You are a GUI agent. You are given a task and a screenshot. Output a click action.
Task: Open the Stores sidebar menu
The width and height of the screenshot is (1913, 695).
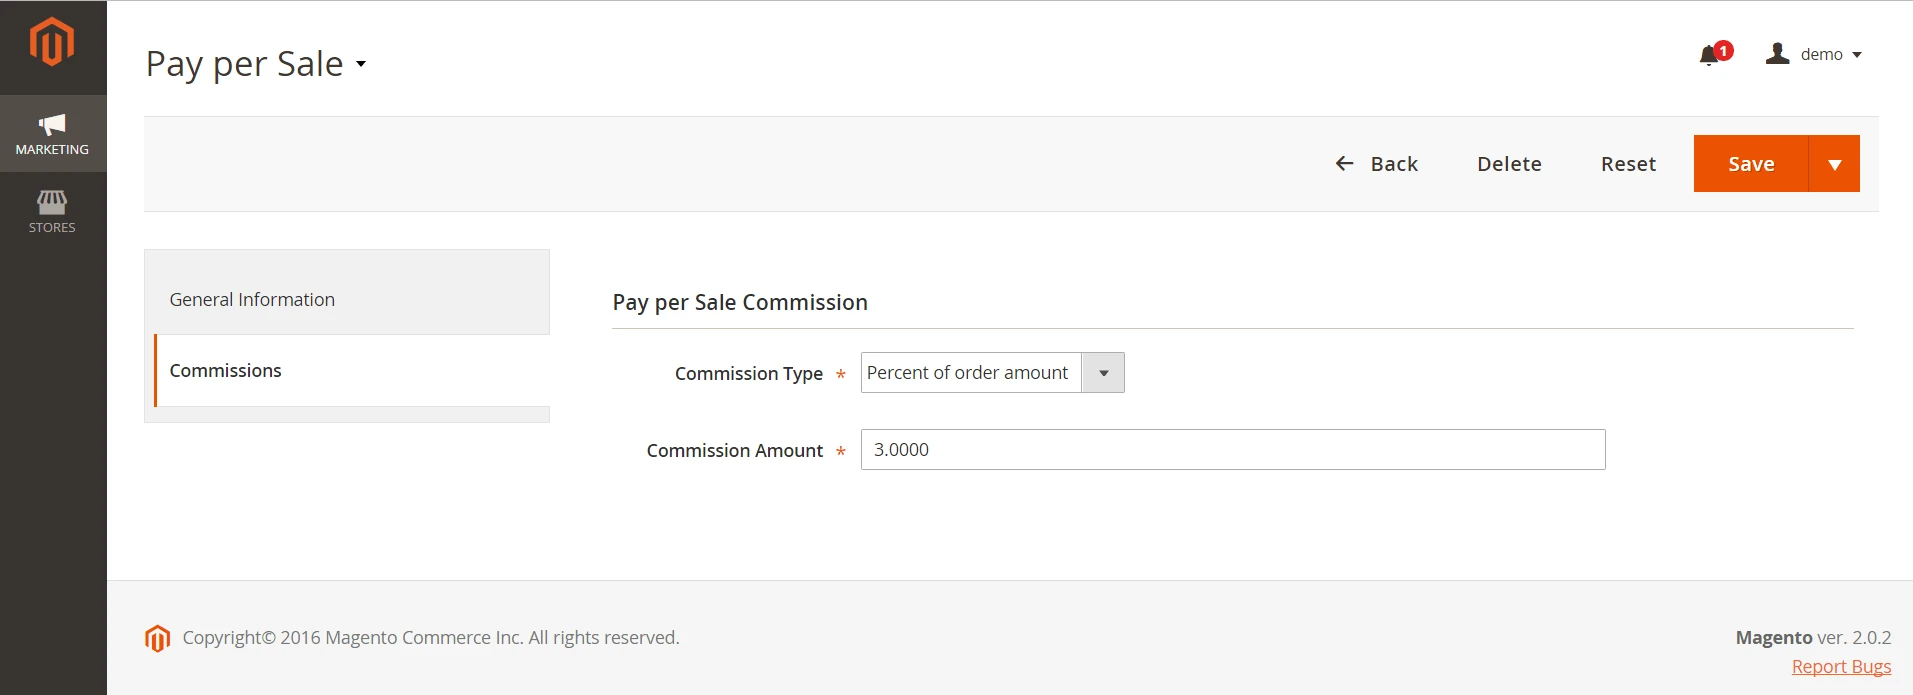click(51, 211)
